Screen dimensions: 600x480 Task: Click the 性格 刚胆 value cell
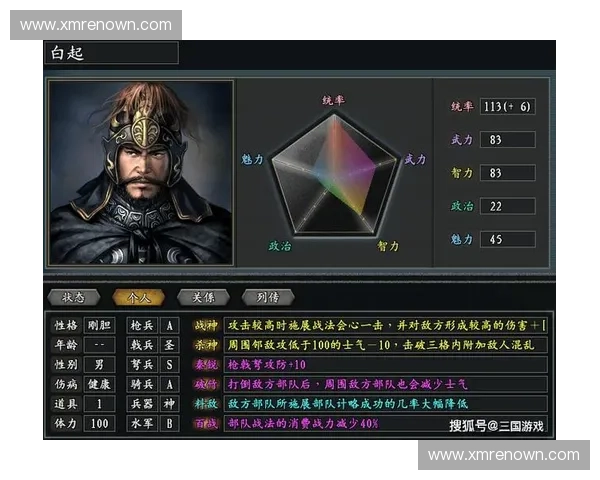(x=99, y=326)
